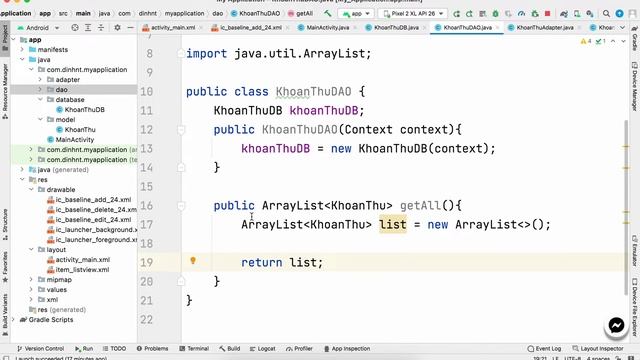
Task: Collapse the model package
Action: (40, 120)
